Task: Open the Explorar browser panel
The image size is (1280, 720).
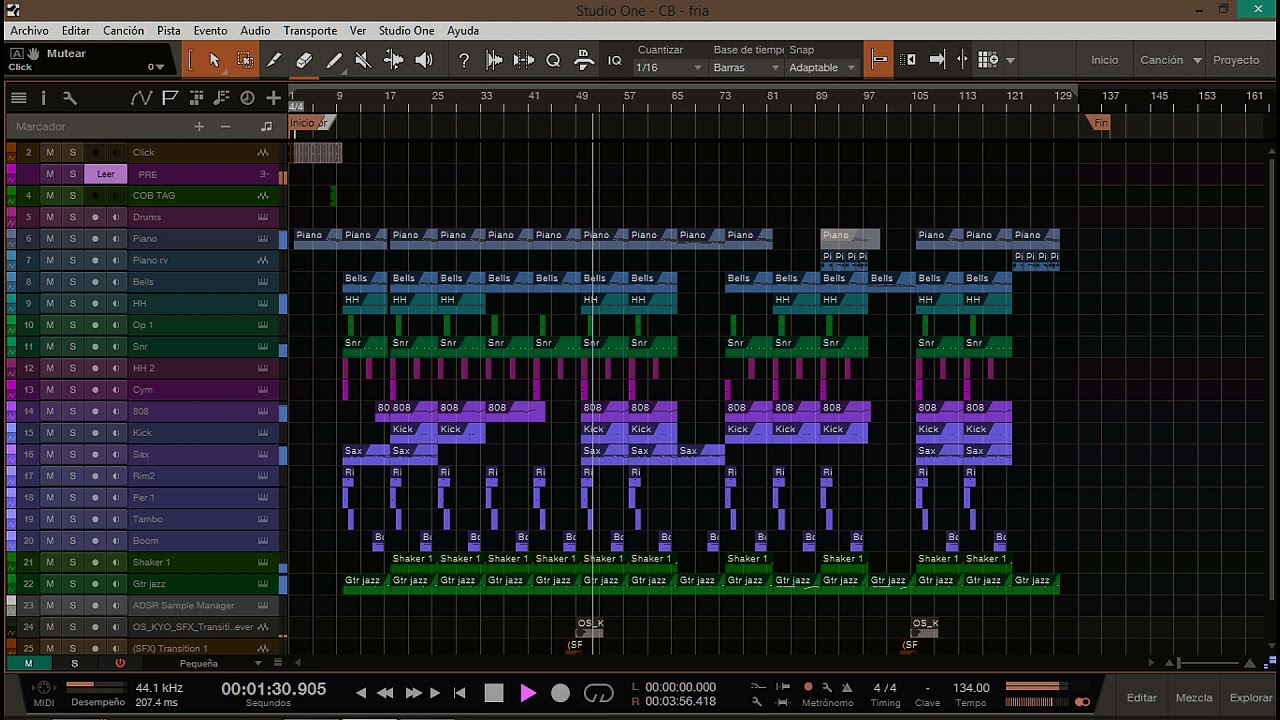Action: point(1251,698)
